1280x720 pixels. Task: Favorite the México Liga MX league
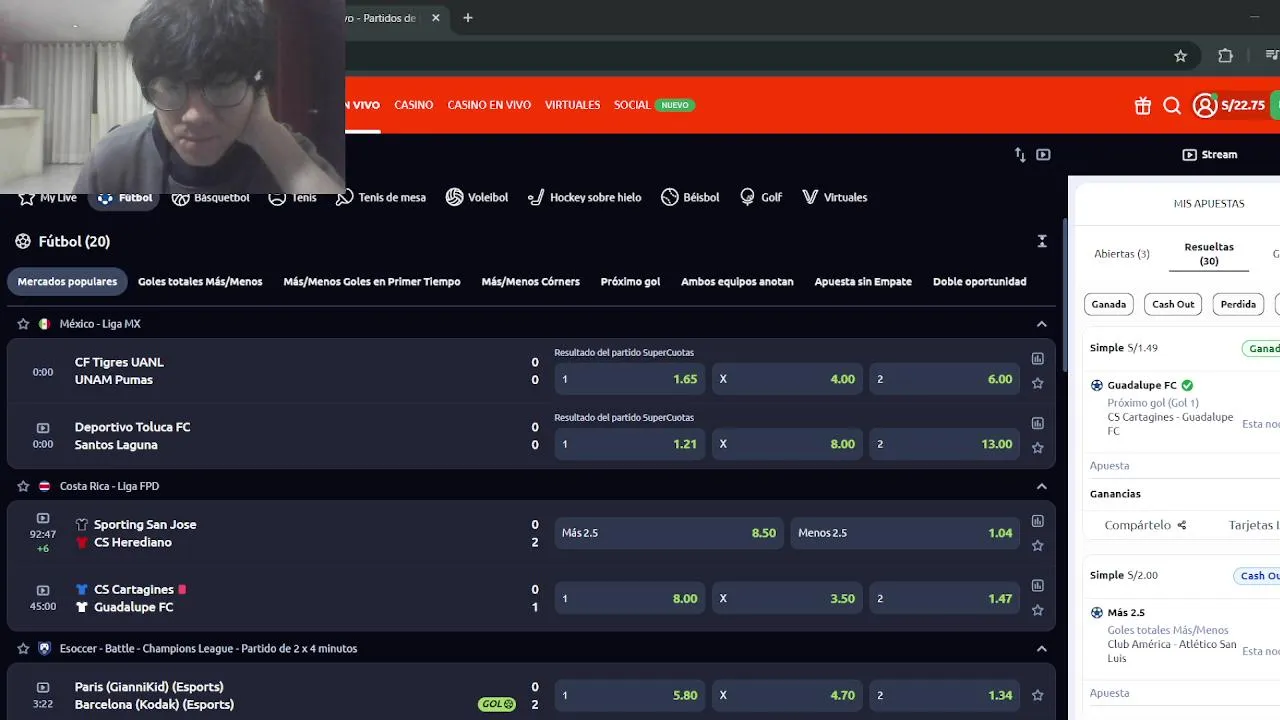[23, 324]
